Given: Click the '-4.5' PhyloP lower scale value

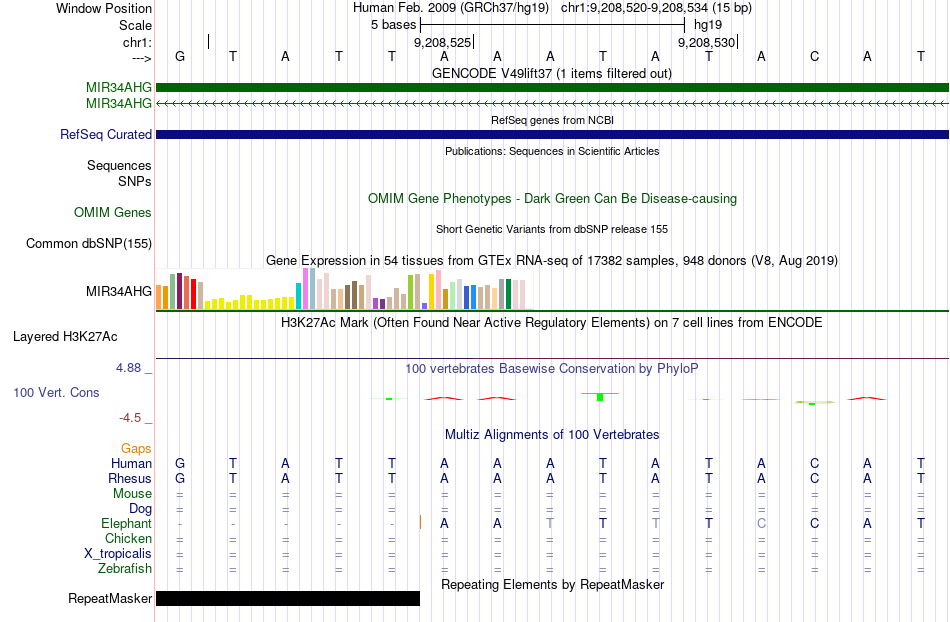Looking at the screenshot, I should click(130, 418).
